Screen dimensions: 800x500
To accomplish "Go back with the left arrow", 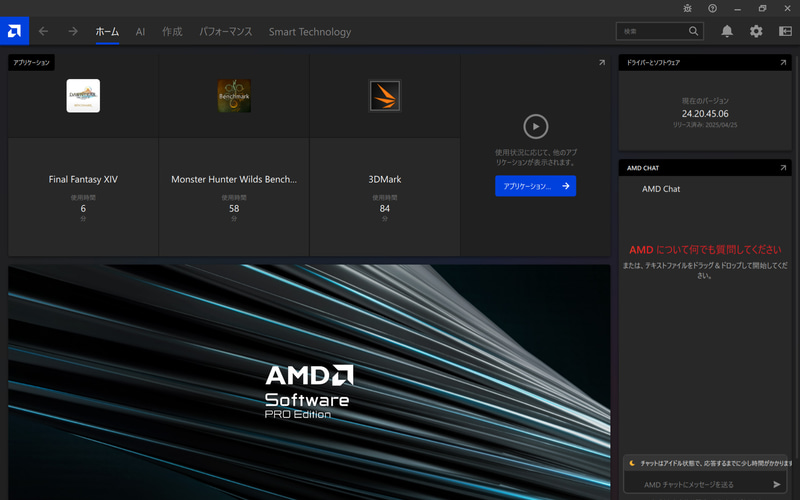I will pos(43,31).
